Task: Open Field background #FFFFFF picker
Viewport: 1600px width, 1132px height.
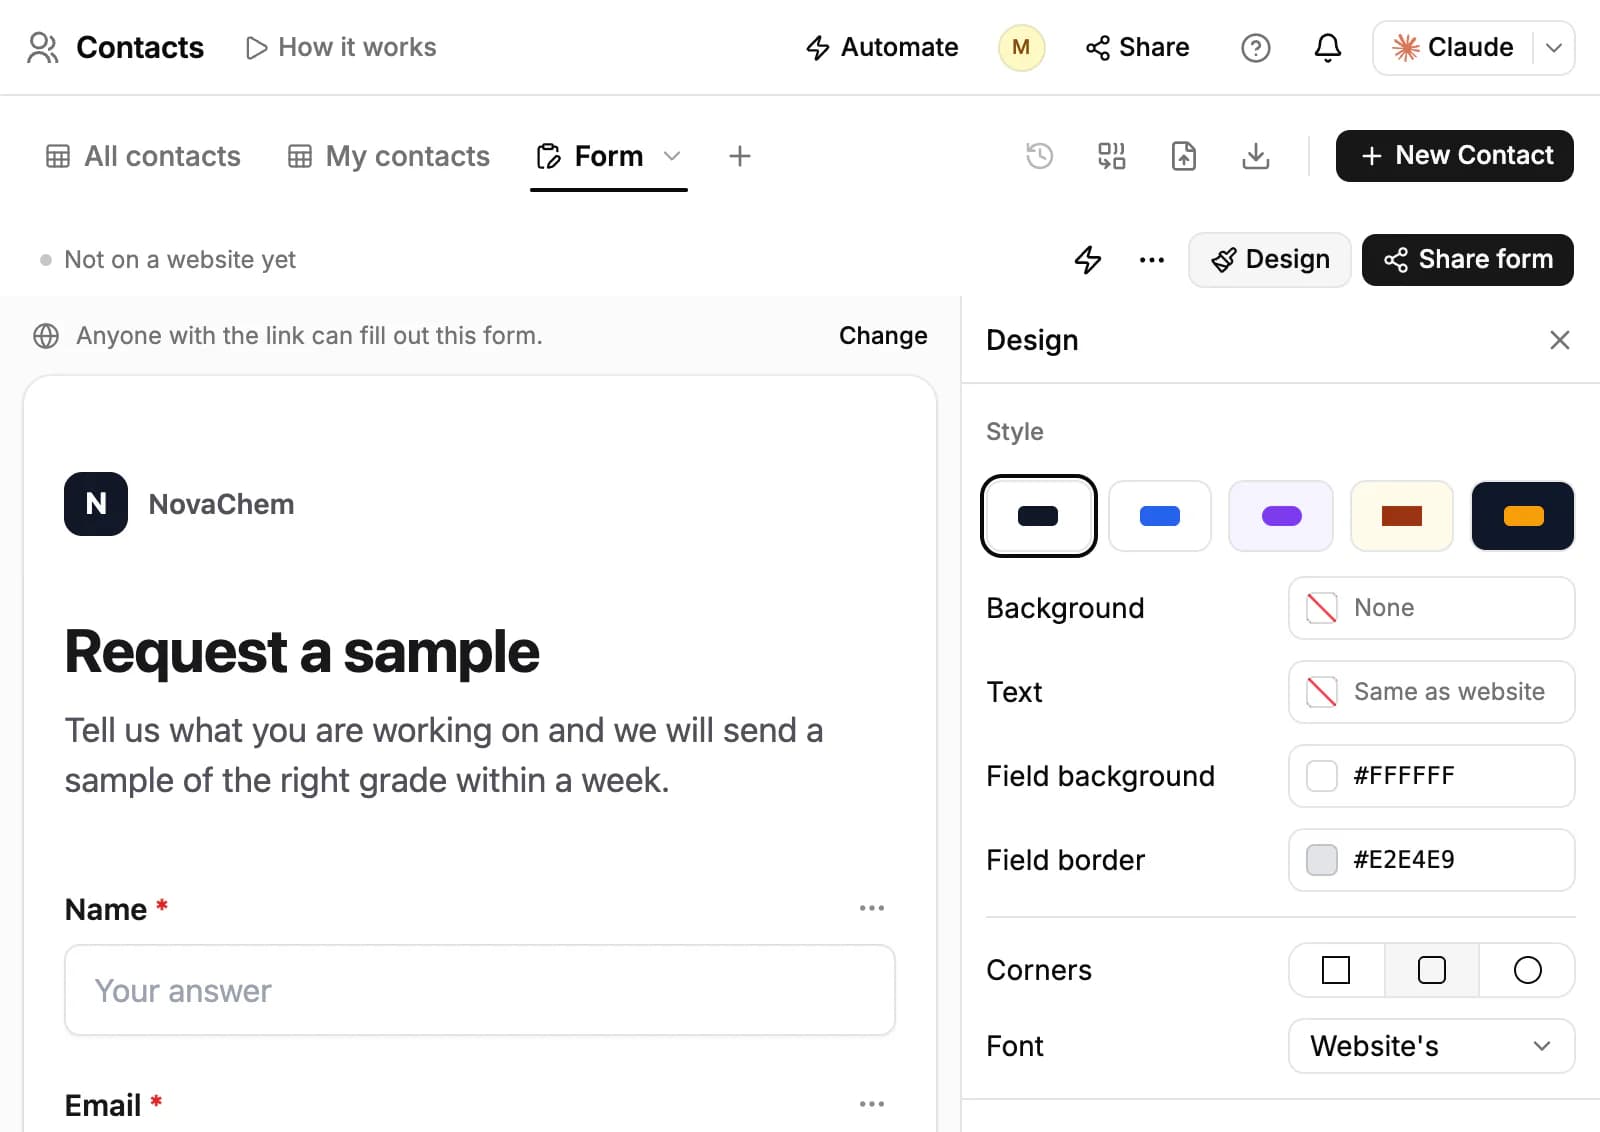Action: [1431, 776]
